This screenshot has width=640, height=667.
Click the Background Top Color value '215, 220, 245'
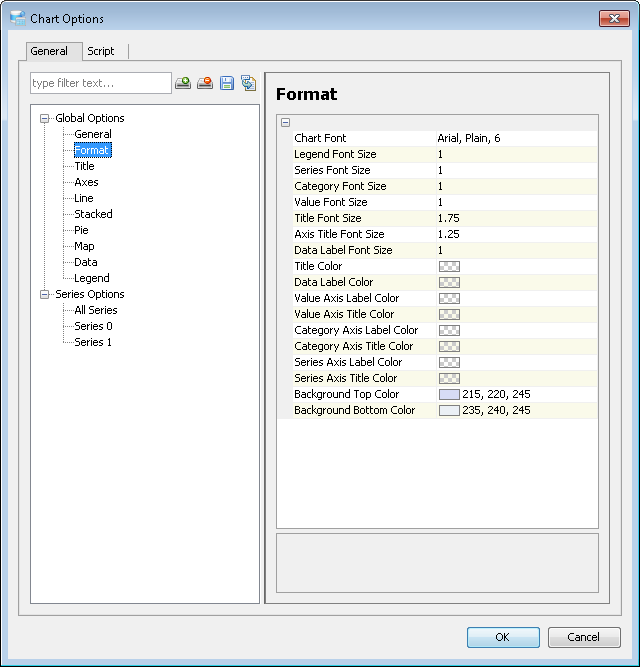(496, 394)
